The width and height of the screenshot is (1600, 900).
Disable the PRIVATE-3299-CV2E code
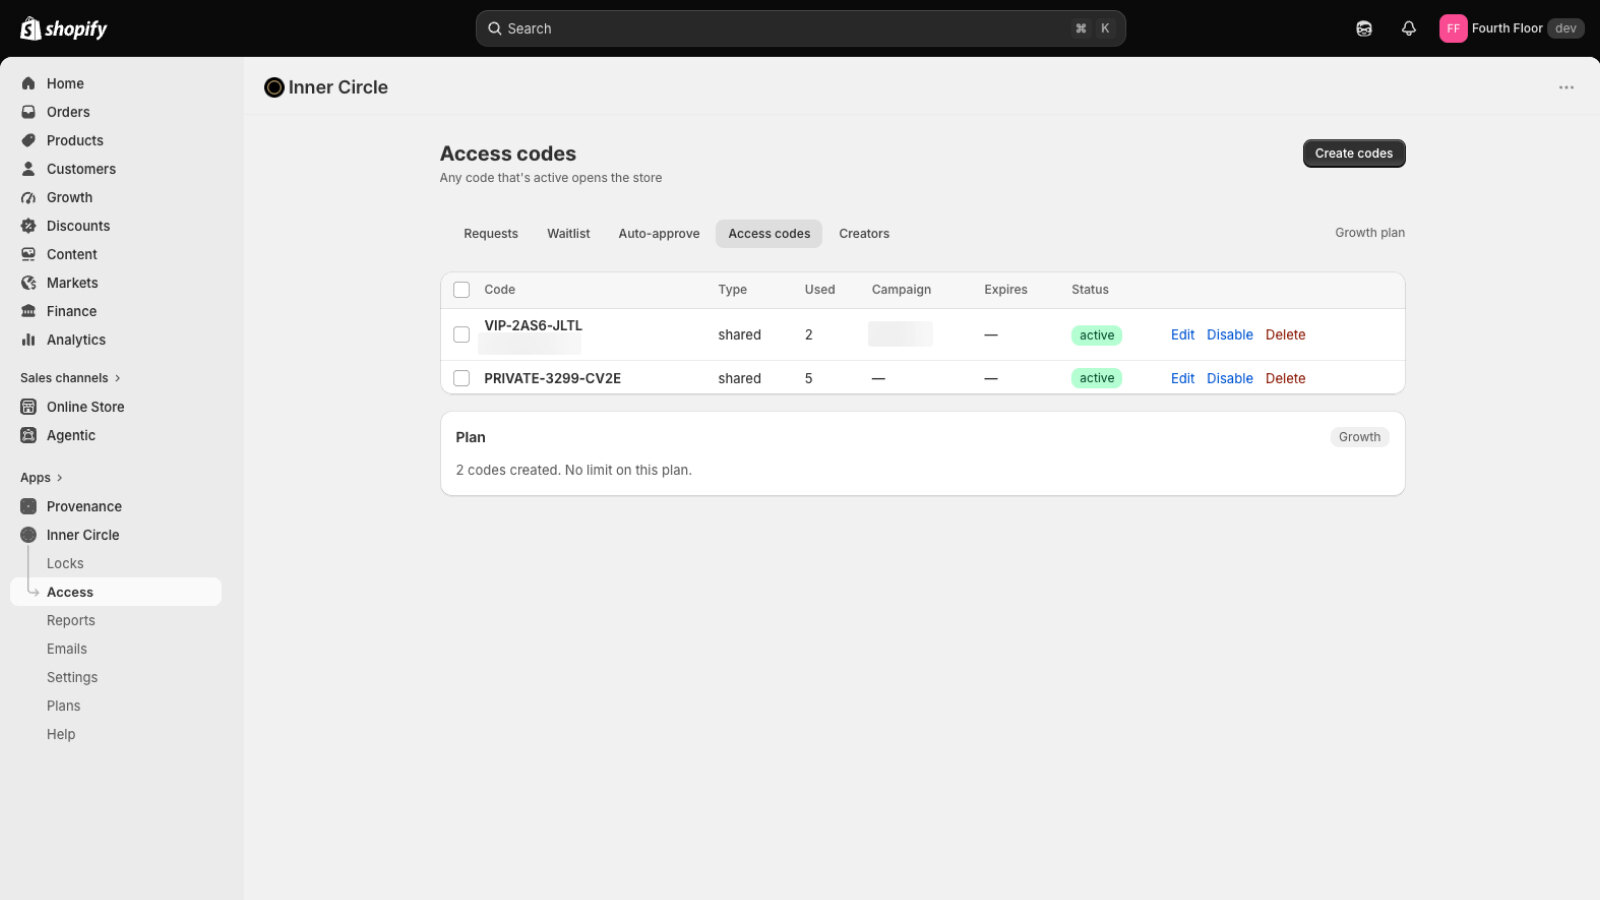(1229, 379)
